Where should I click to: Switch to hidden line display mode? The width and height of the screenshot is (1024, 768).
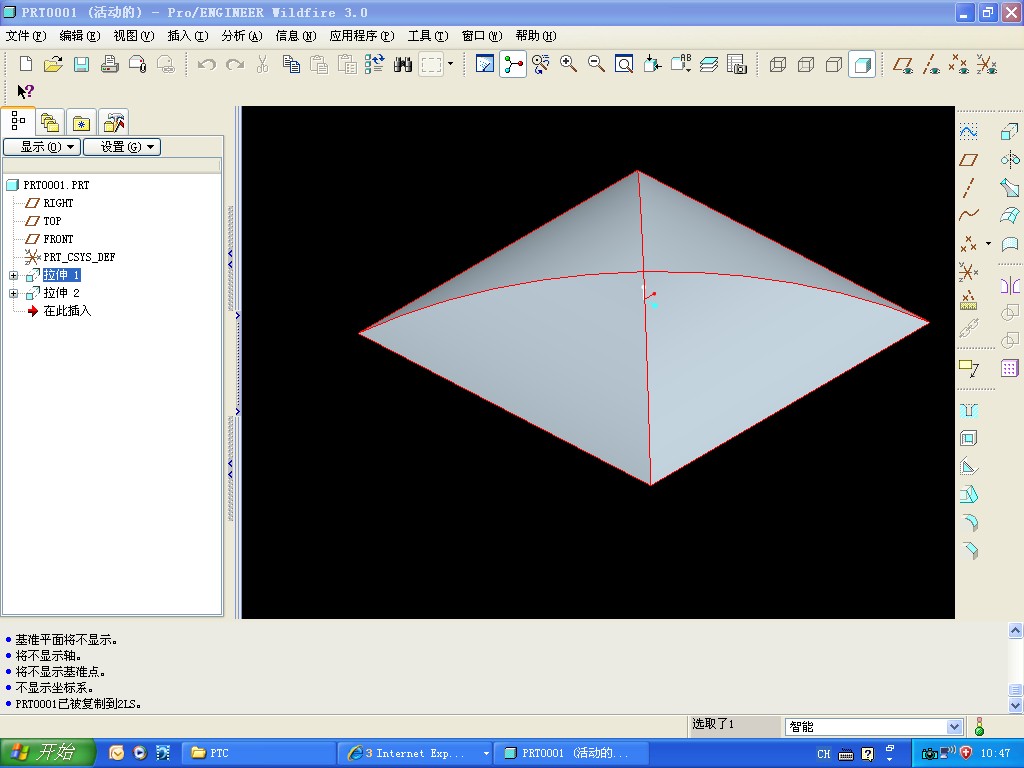click(806, 64)
